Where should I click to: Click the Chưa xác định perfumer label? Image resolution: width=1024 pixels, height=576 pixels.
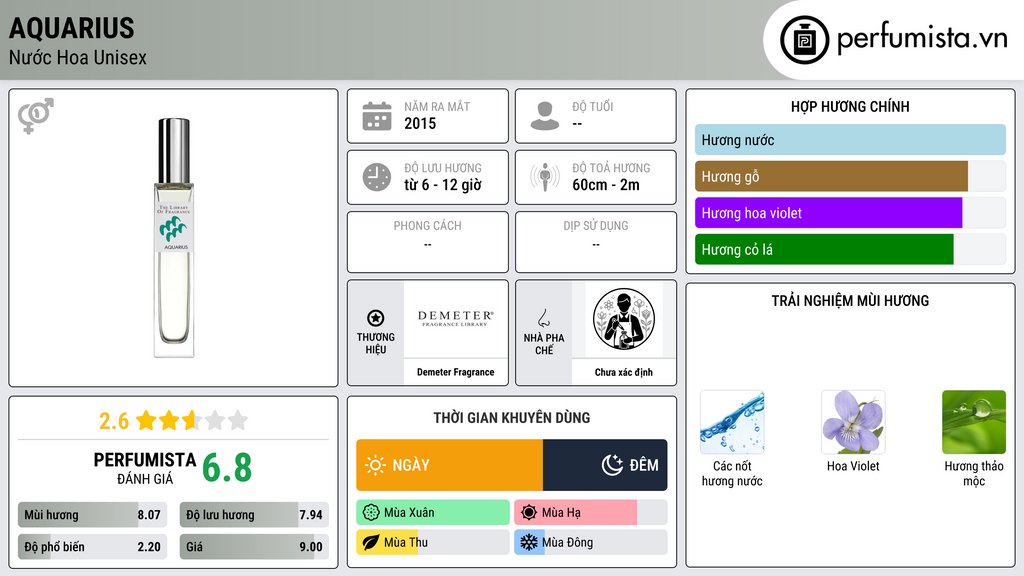pyautogui.click(x=624, y=372)
